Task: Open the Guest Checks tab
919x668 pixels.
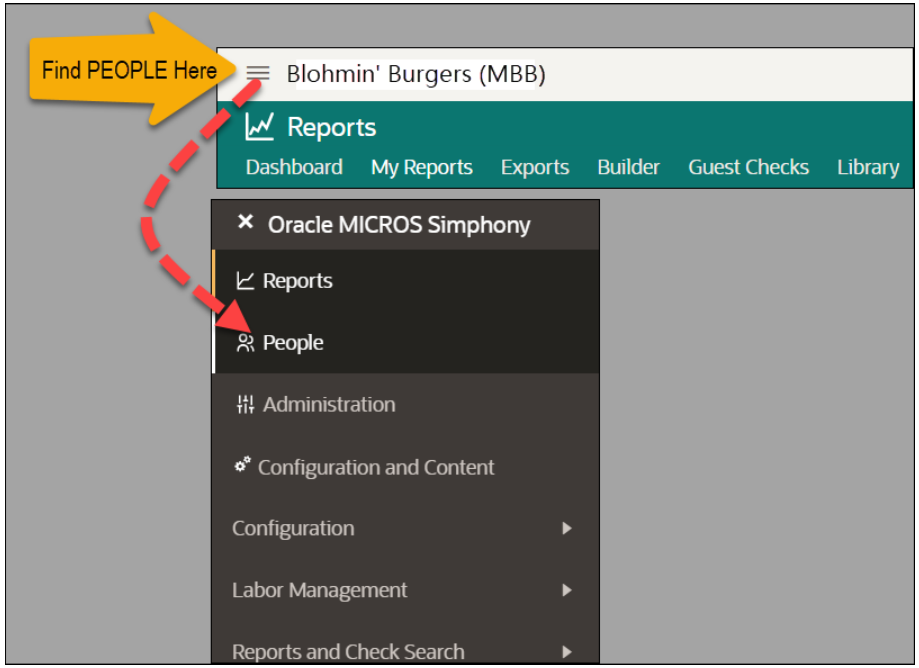Action: point(748,168)
